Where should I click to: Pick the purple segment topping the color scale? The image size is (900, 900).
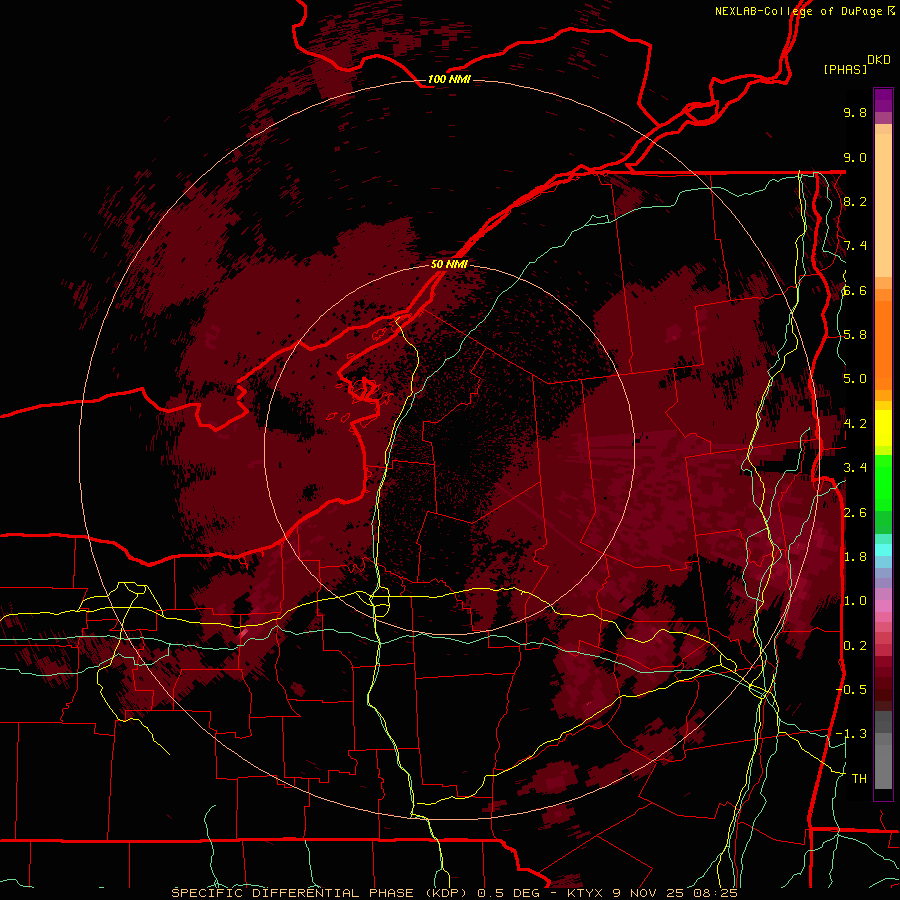883,100
